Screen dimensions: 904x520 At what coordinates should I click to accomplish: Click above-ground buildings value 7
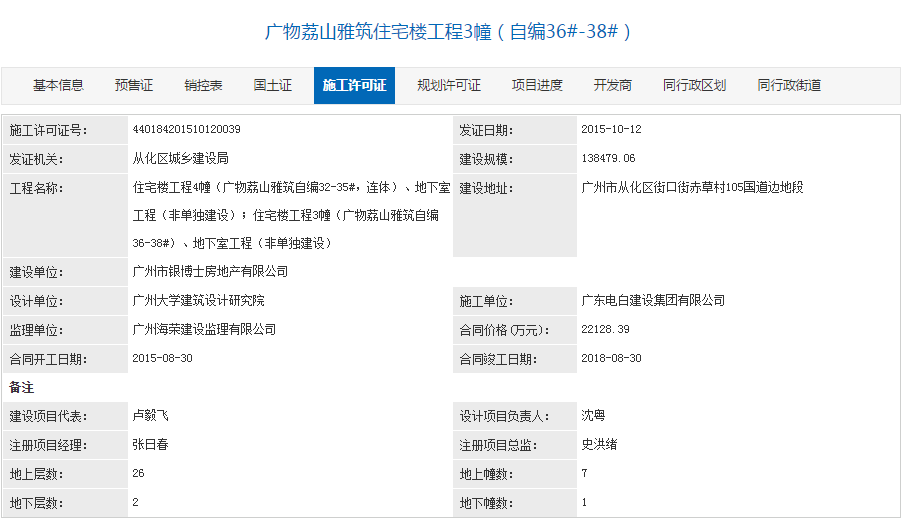tap(585, 473)
